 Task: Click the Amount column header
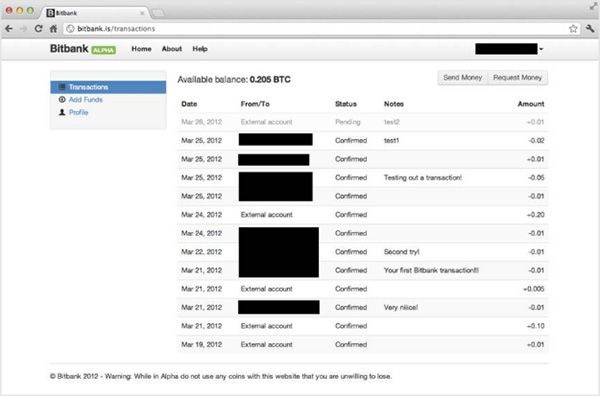point(531,104)
